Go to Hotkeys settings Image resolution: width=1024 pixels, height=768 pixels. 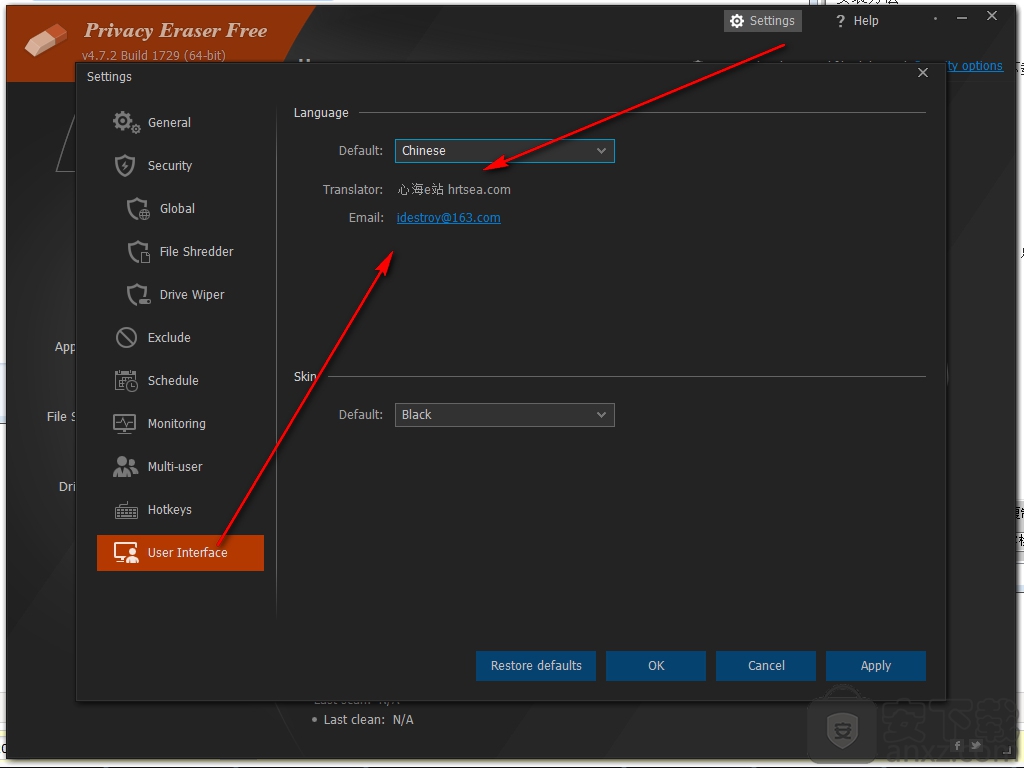point(180,509)
